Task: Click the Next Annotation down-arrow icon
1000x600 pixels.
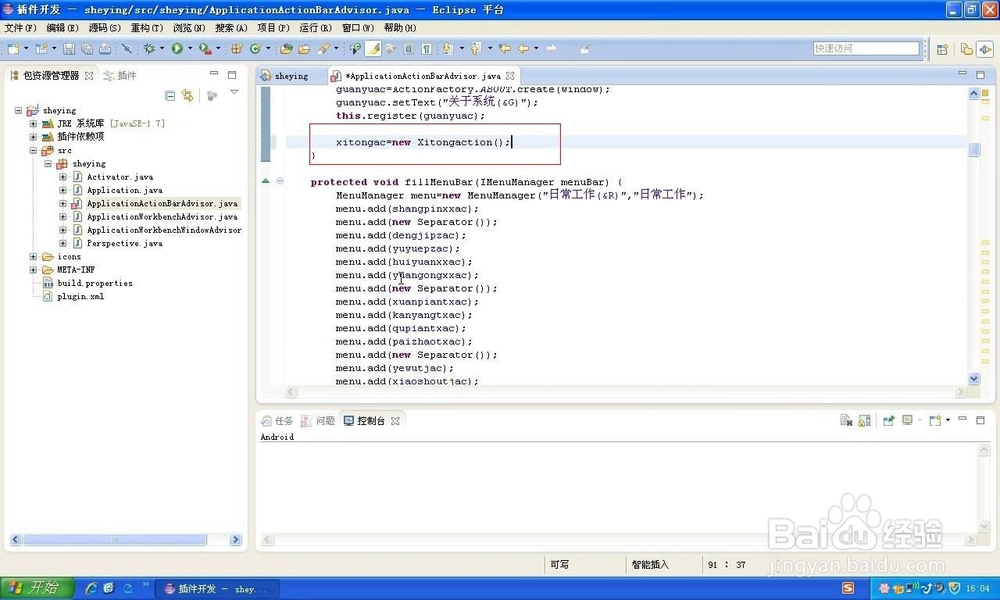Action: click(447, 48)
